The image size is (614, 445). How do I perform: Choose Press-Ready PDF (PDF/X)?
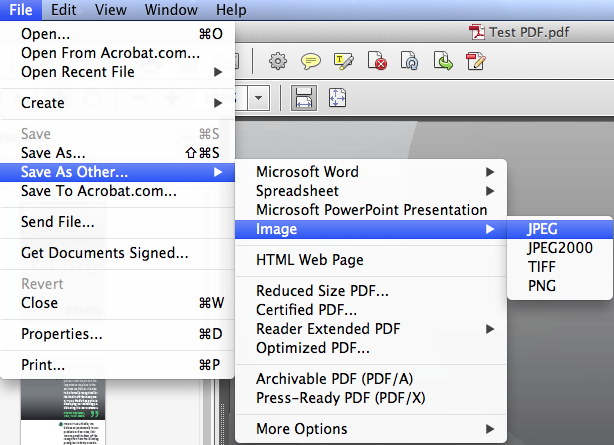click(371, 398)
